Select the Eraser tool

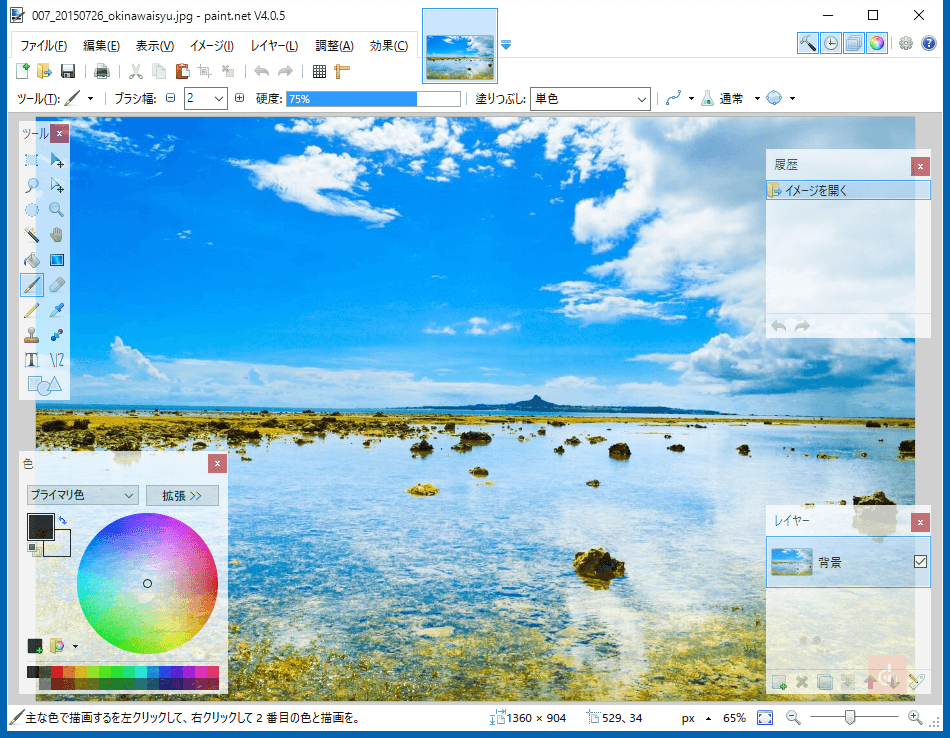[x=57, y=285]
